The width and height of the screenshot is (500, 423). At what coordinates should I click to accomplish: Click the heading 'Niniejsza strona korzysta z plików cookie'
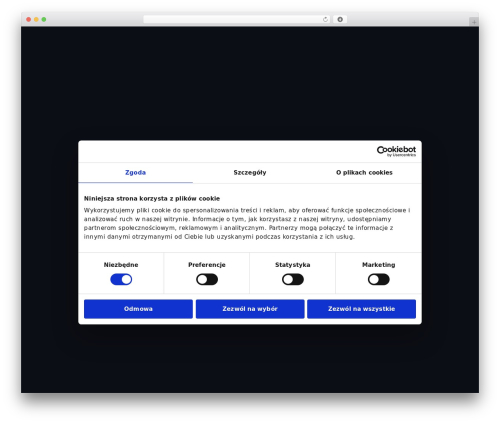(x=152, y=199)
